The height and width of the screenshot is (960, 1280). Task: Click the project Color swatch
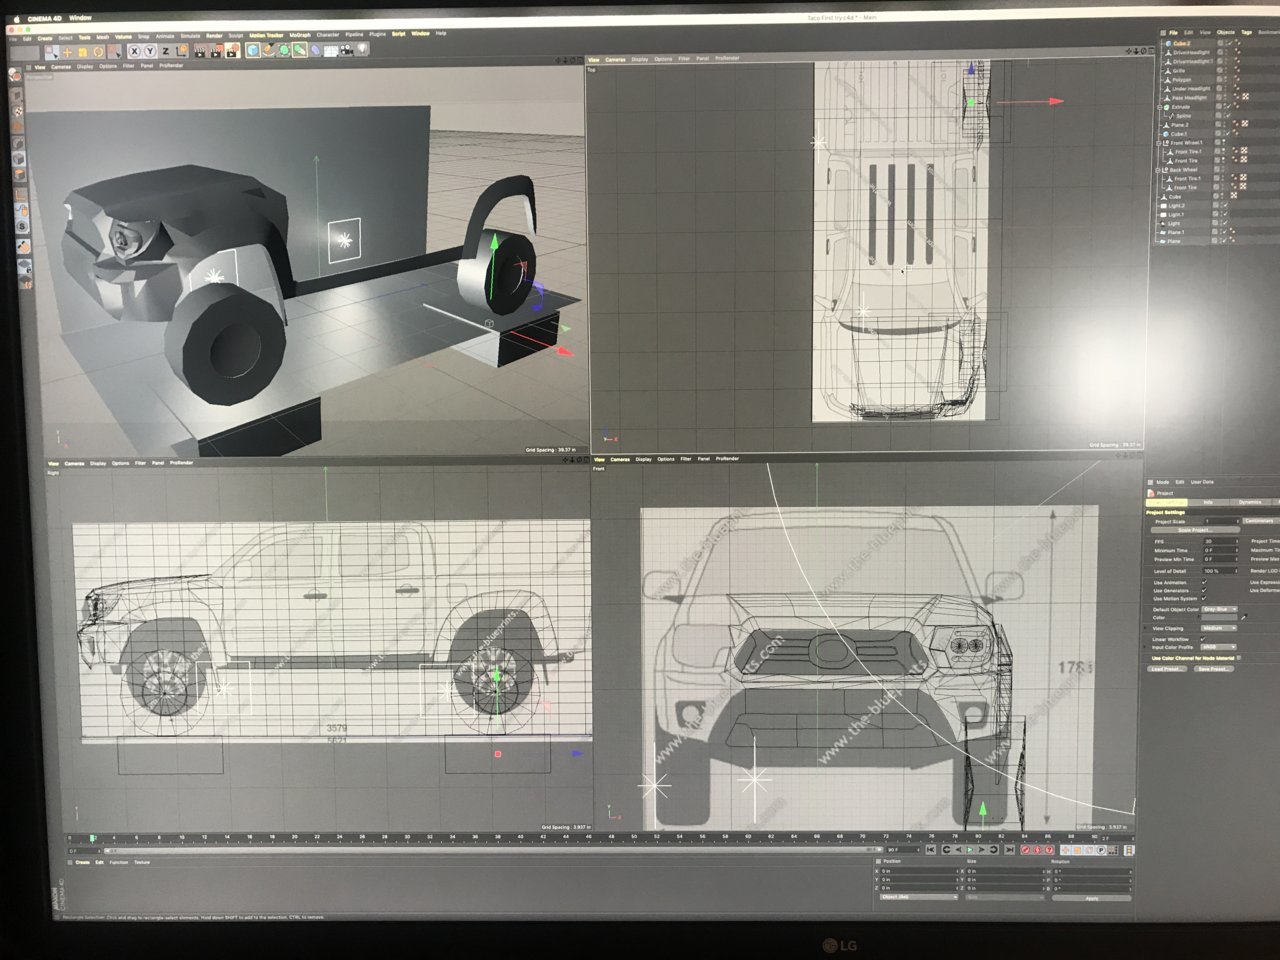[1219, 617]
